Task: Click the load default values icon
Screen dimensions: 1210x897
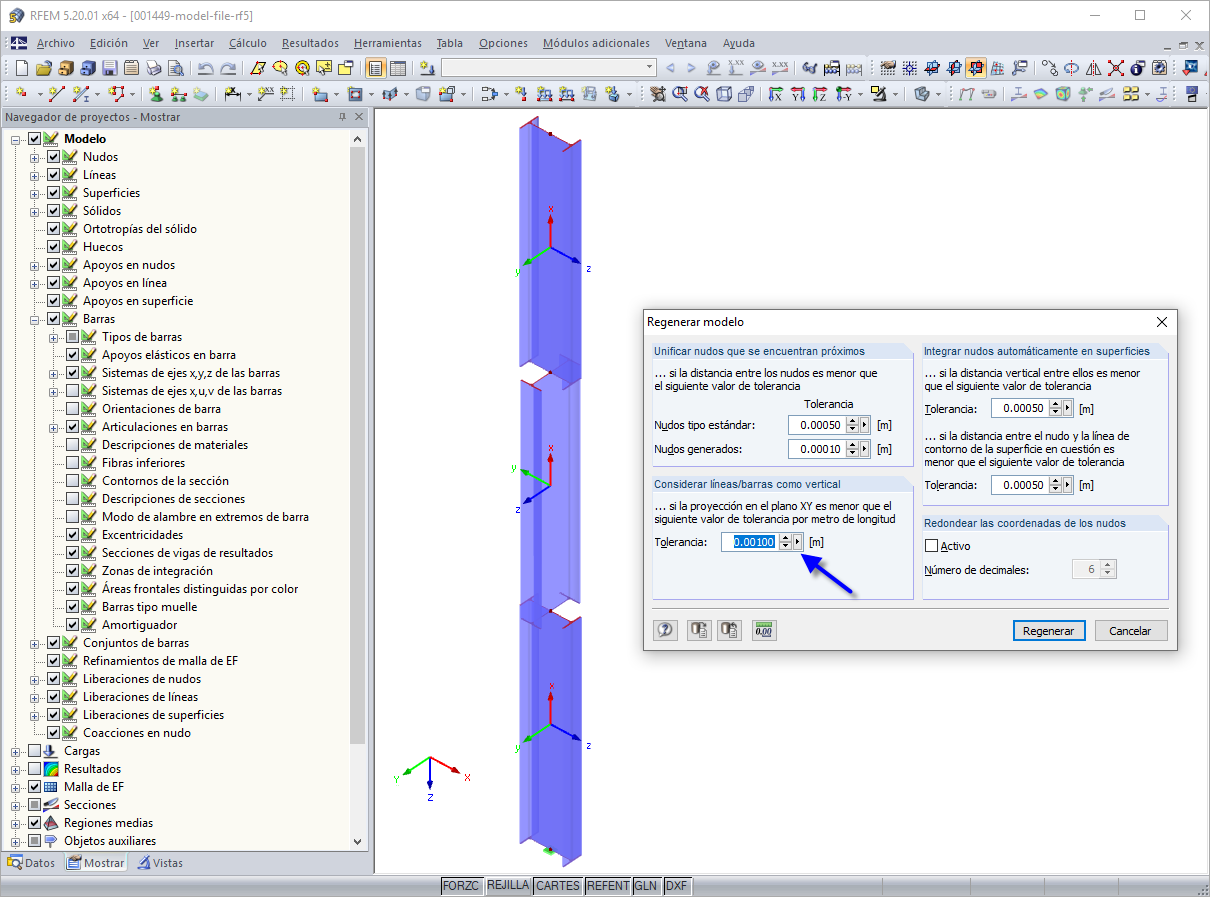Action: [699, 631]
